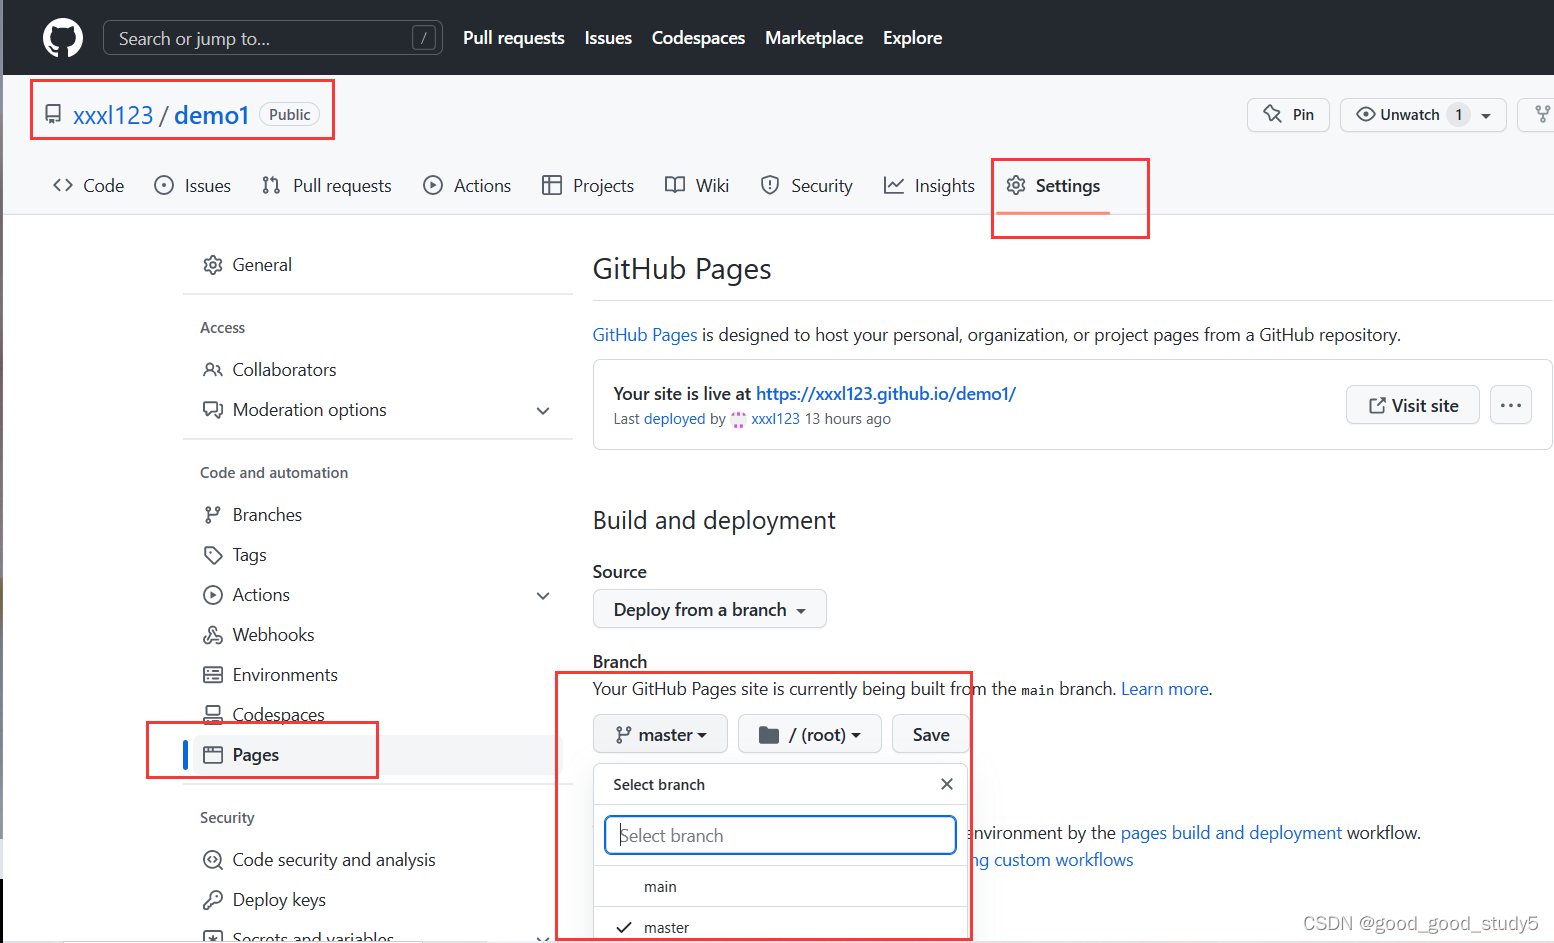Open Marketplace in top navigation
Screen dimensions: 1554x943
814,38
